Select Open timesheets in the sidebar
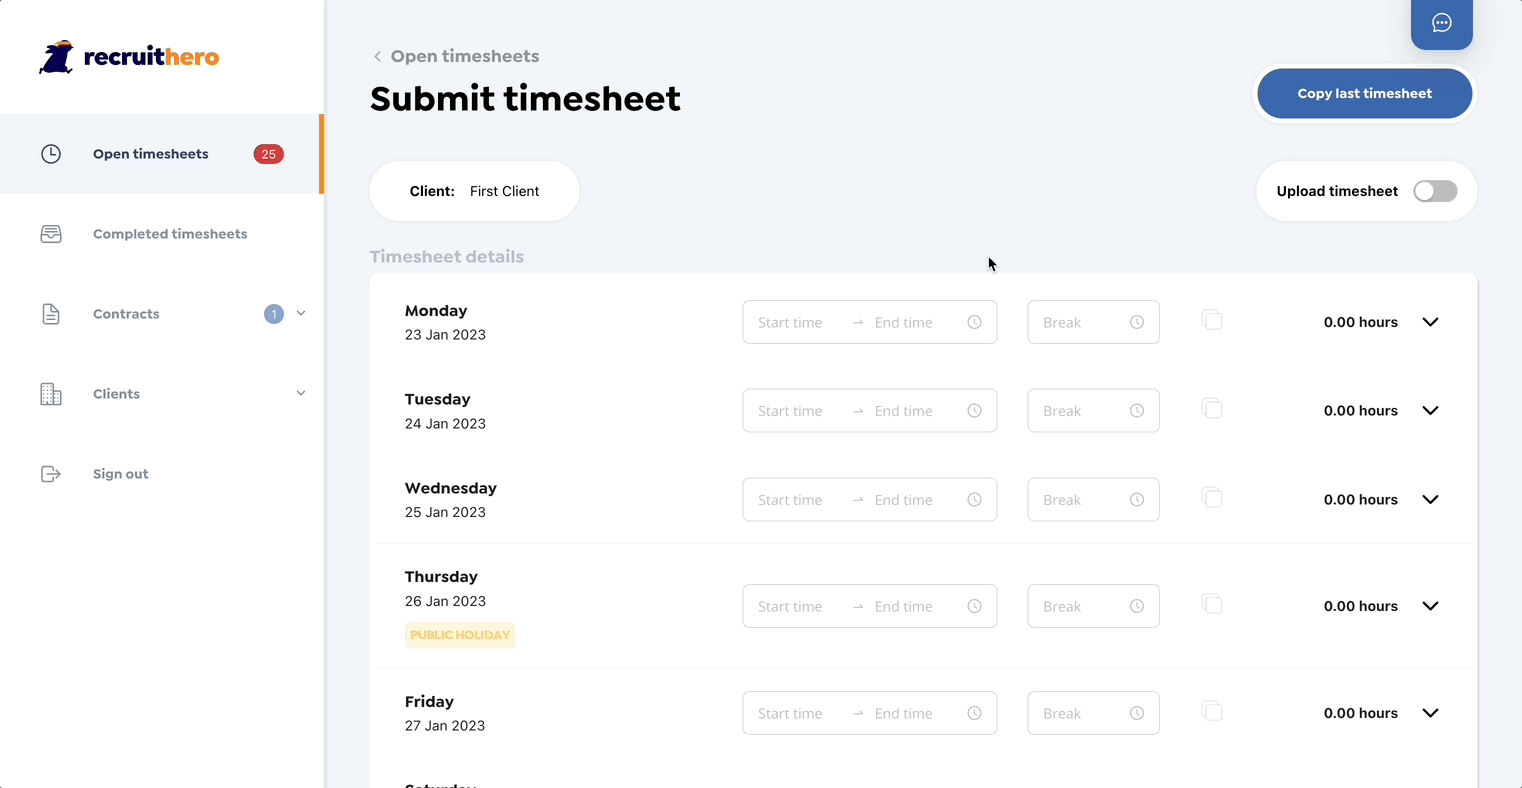Image resolution: width=1522 pixels, height=788 pixels. point(150,153)
